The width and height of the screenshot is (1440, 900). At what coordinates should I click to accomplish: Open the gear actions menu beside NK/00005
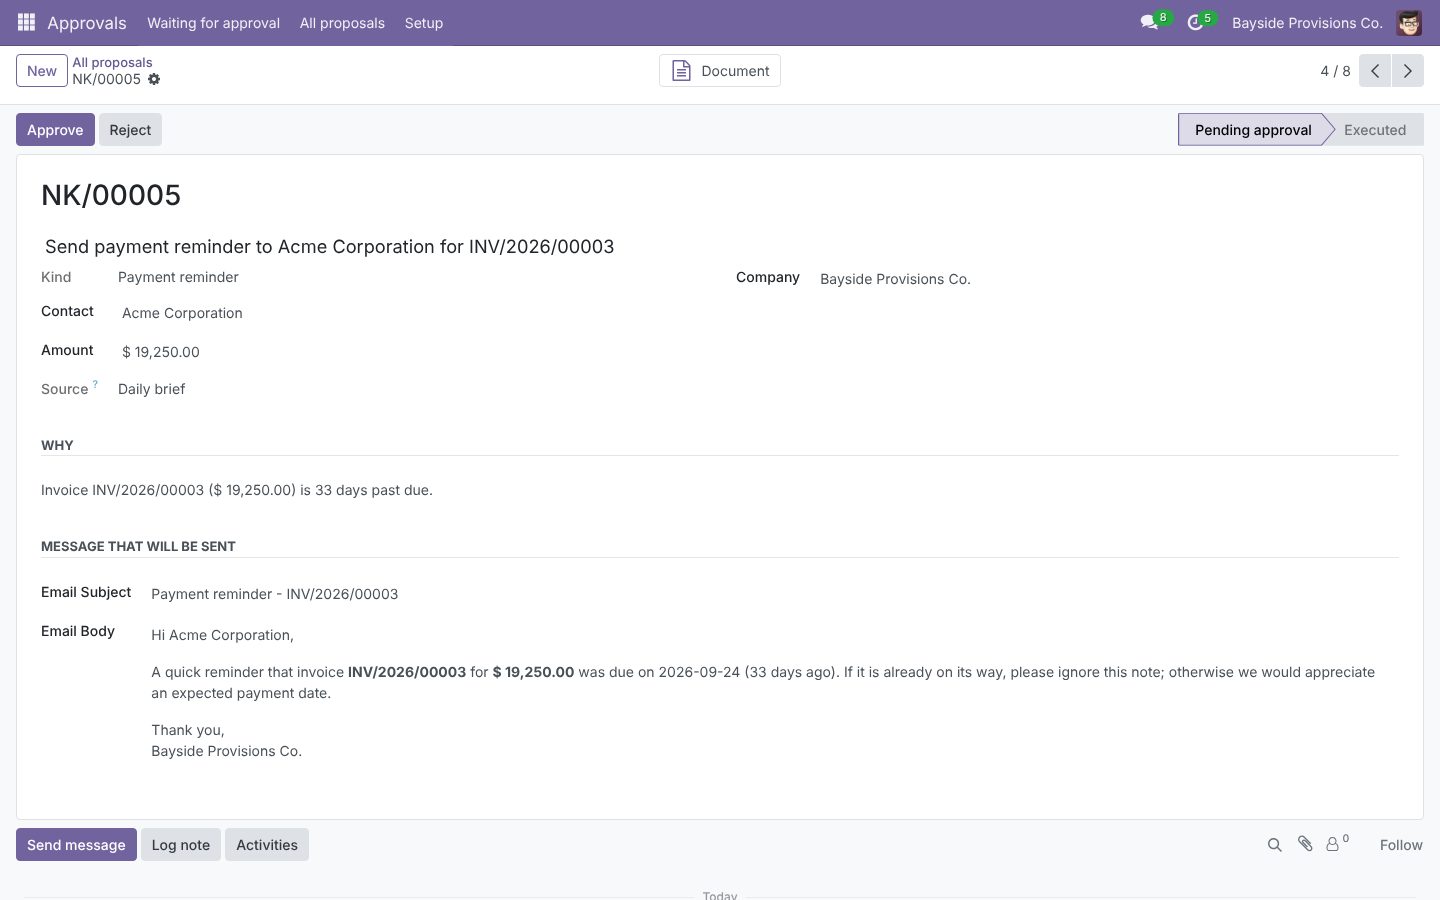154,79
